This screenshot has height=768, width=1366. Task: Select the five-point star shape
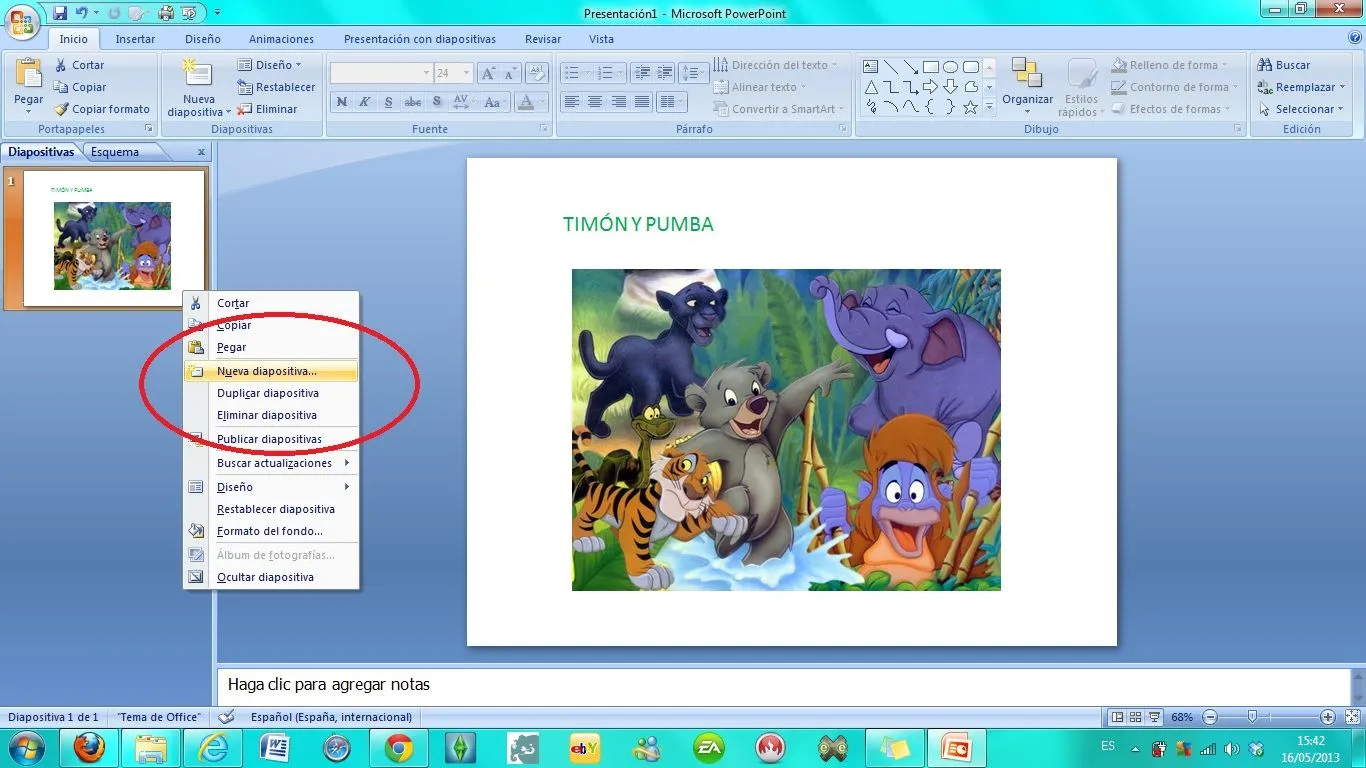(x=970, y=107)
